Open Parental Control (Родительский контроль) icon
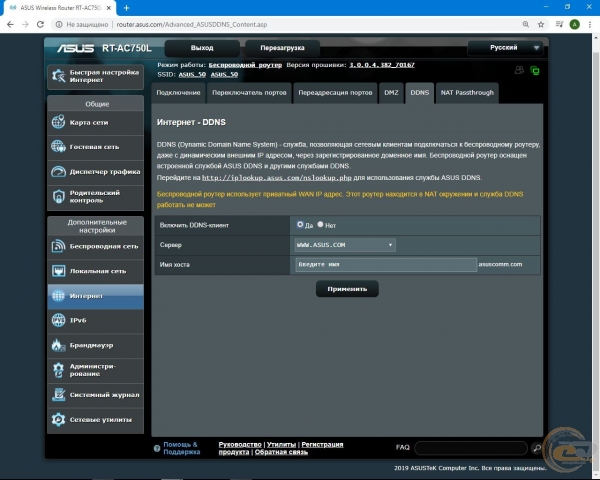Image resolution: width=600 pixels, height=480 pixels. tap(59, 195)
